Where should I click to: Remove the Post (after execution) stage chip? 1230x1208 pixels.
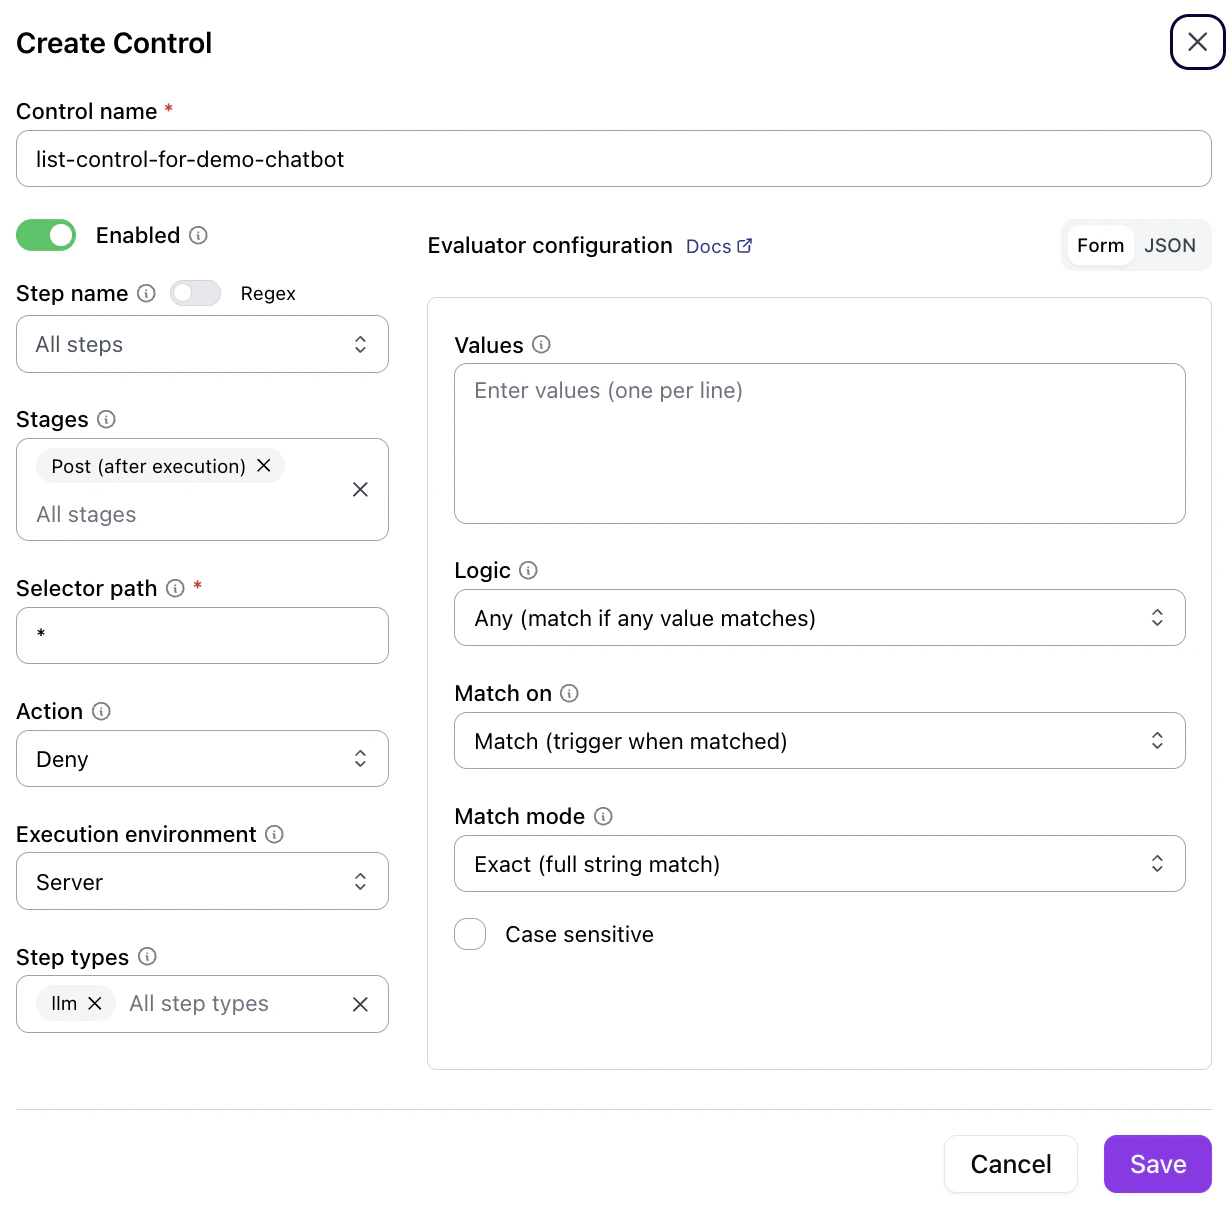263,466
